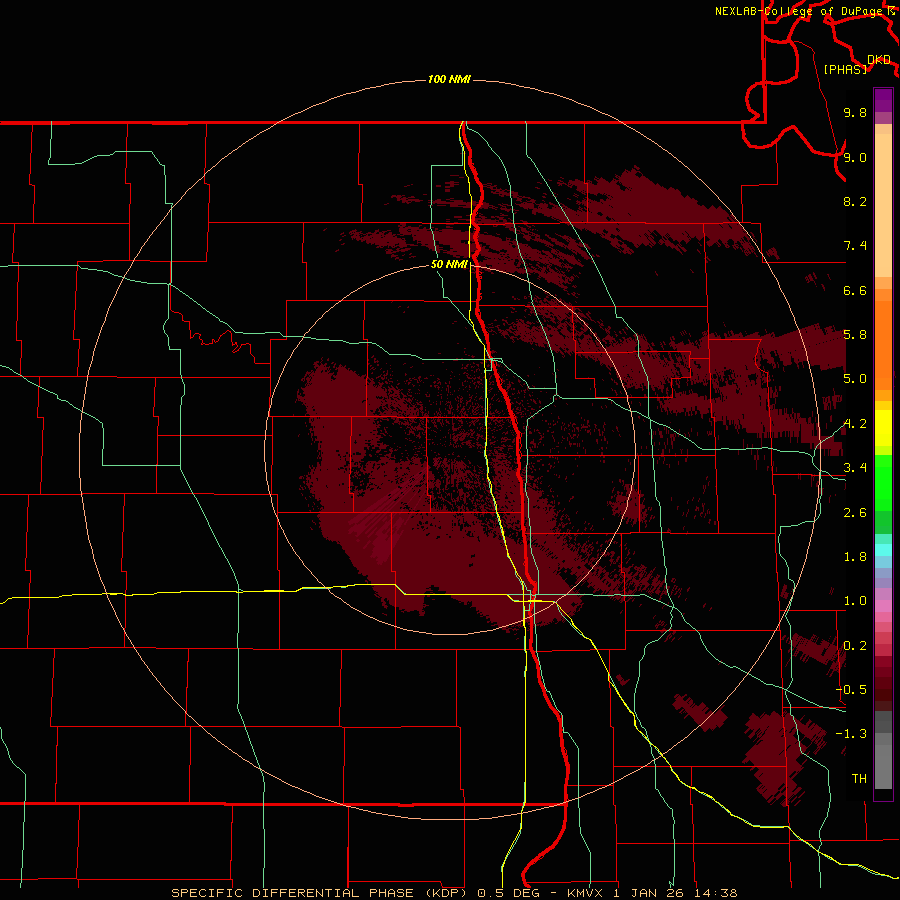This screenshot has width=900, height=900.
Task: Click the 9.0 scale value
Action: [855, 157]
